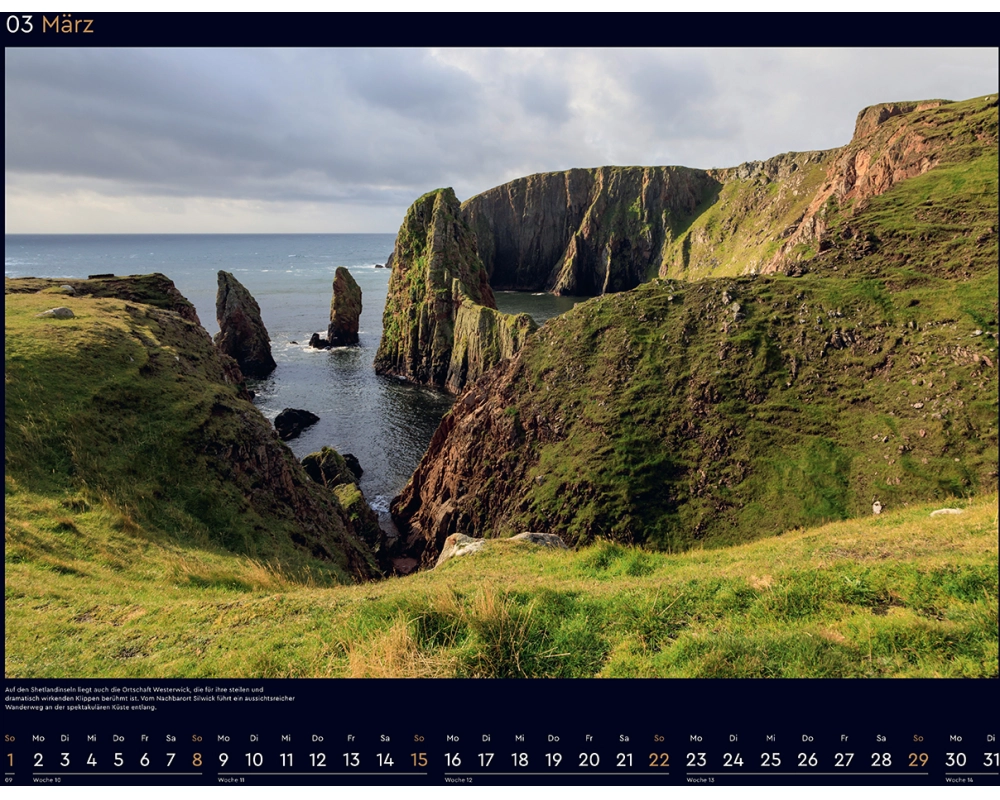This screenshot has width=1000, height=800.
Task: Pick Monday March 2
Action: coord(38,760)
